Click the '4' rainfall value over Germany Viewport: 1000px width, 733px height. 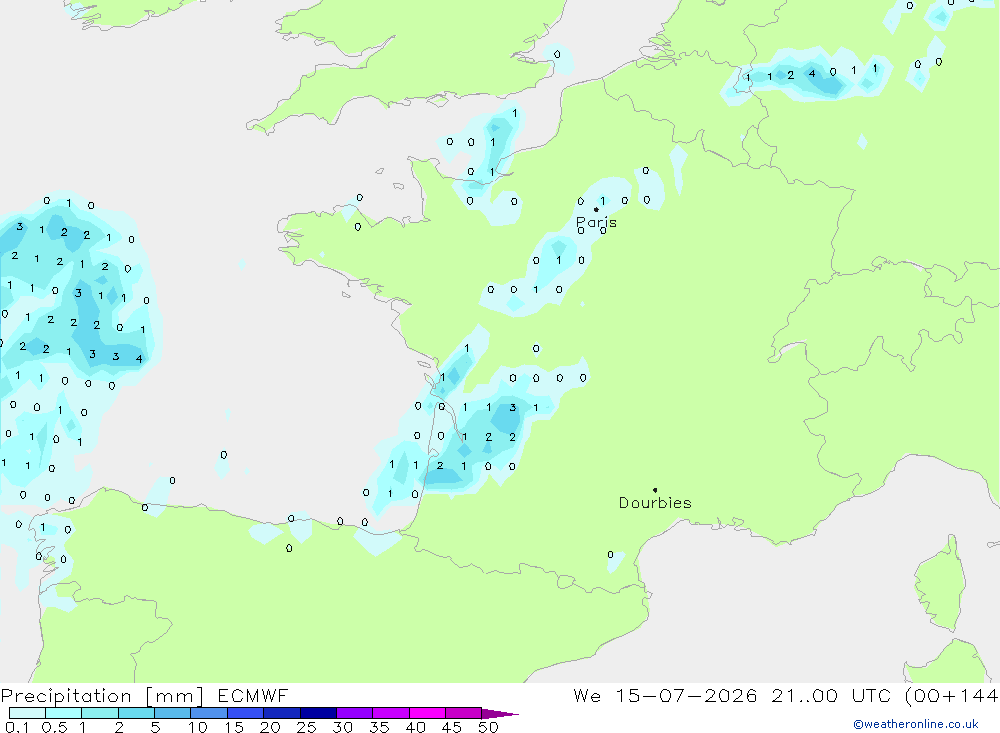point(812,73)
